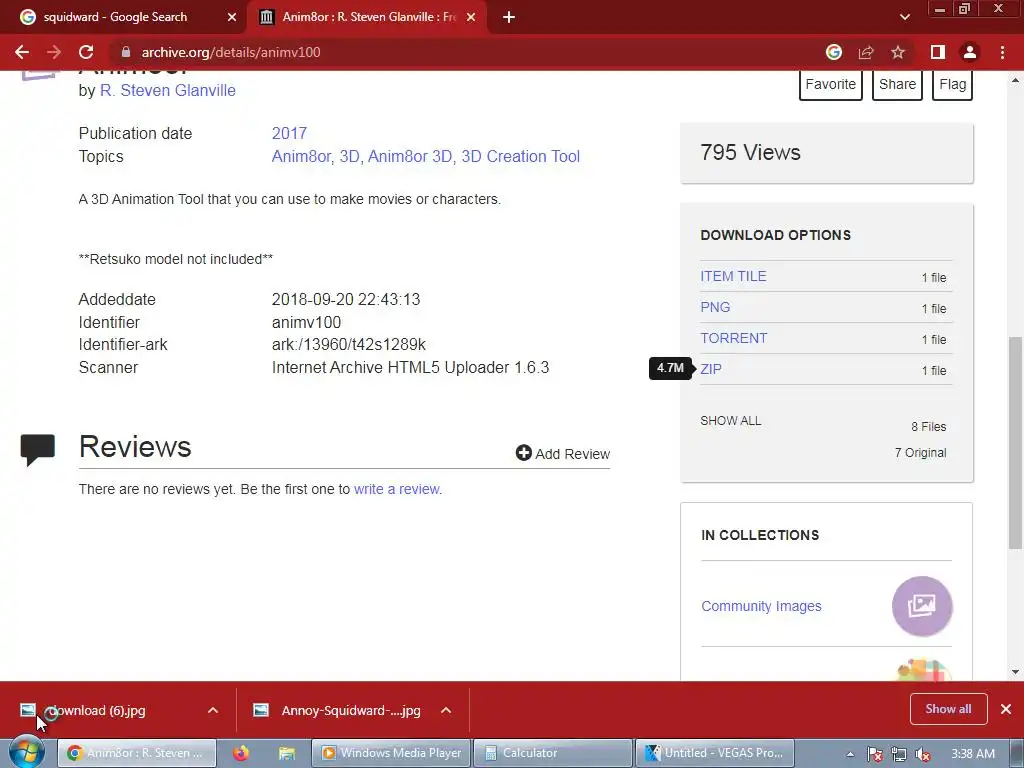Image resolution: width=1024 pixels, height=768 pixels.
Task: Switch to Calculator in taskbar
Action: pos(552,753)
